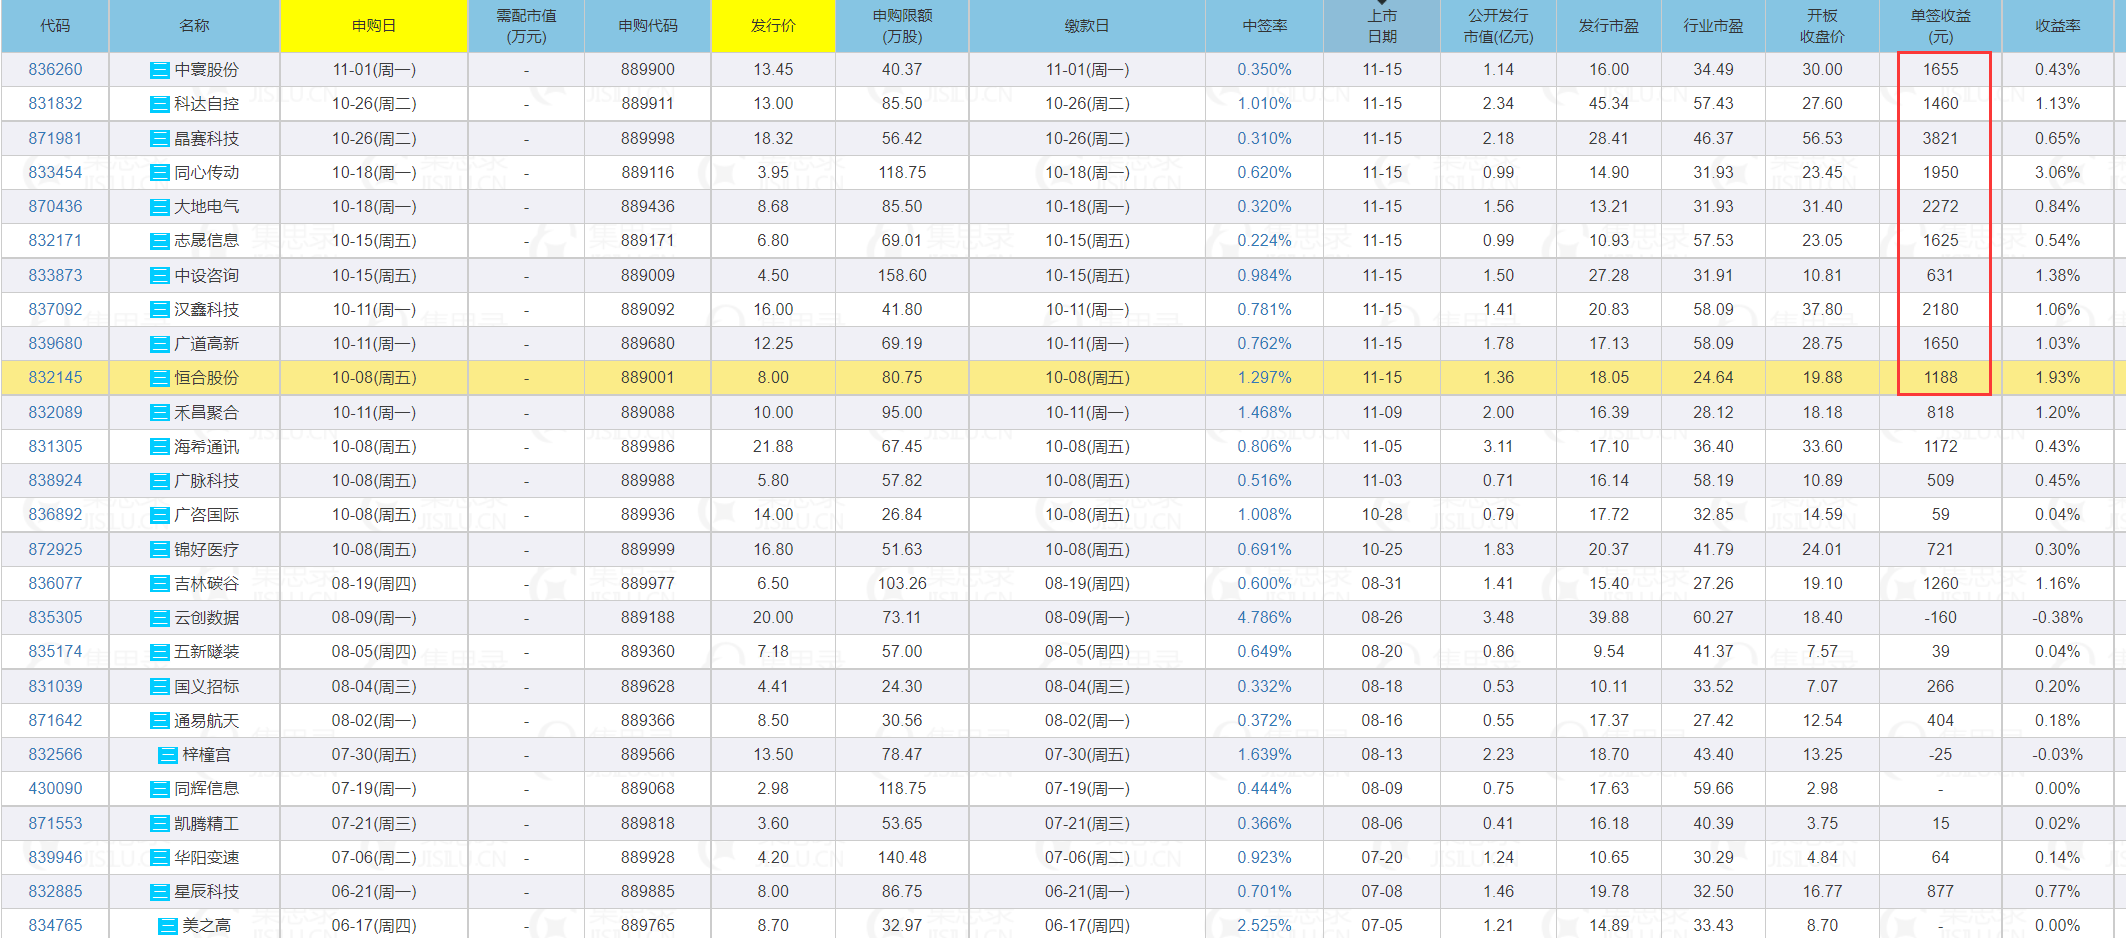Image resolution: width=2126 pixels, height=938 pixels.
Task: Click the issue price 21.88
Action: [773, 447]
